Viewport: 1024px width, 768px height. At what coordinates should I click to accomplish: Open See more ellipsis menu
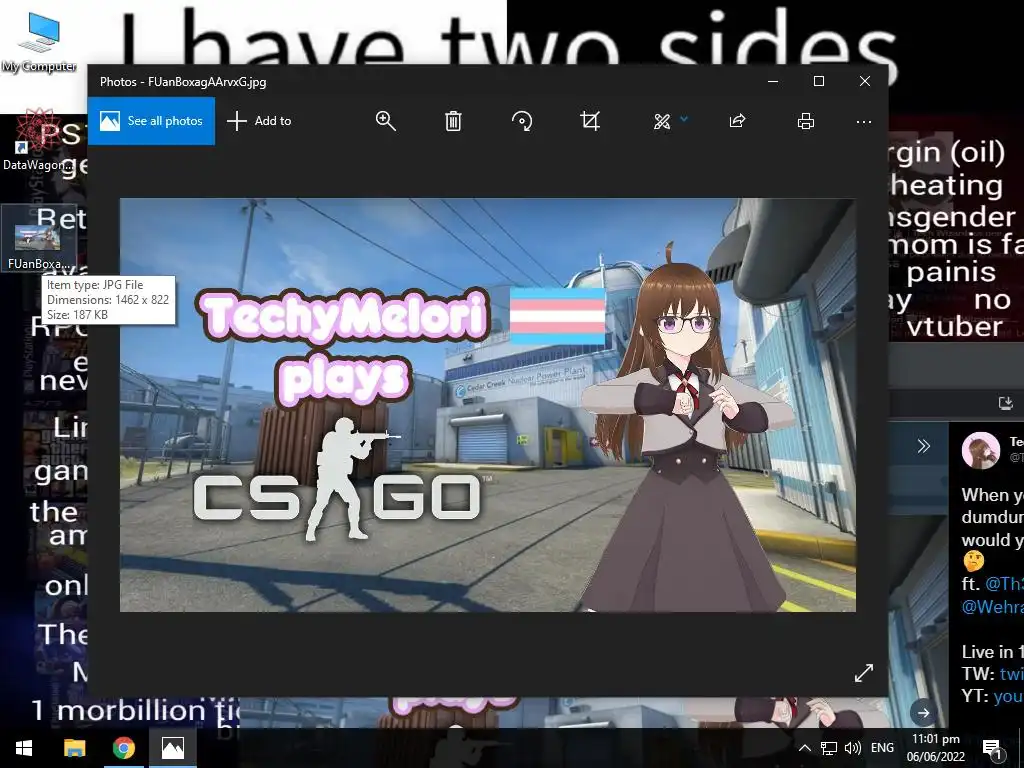pyautogui.click(x=864, y=121)
